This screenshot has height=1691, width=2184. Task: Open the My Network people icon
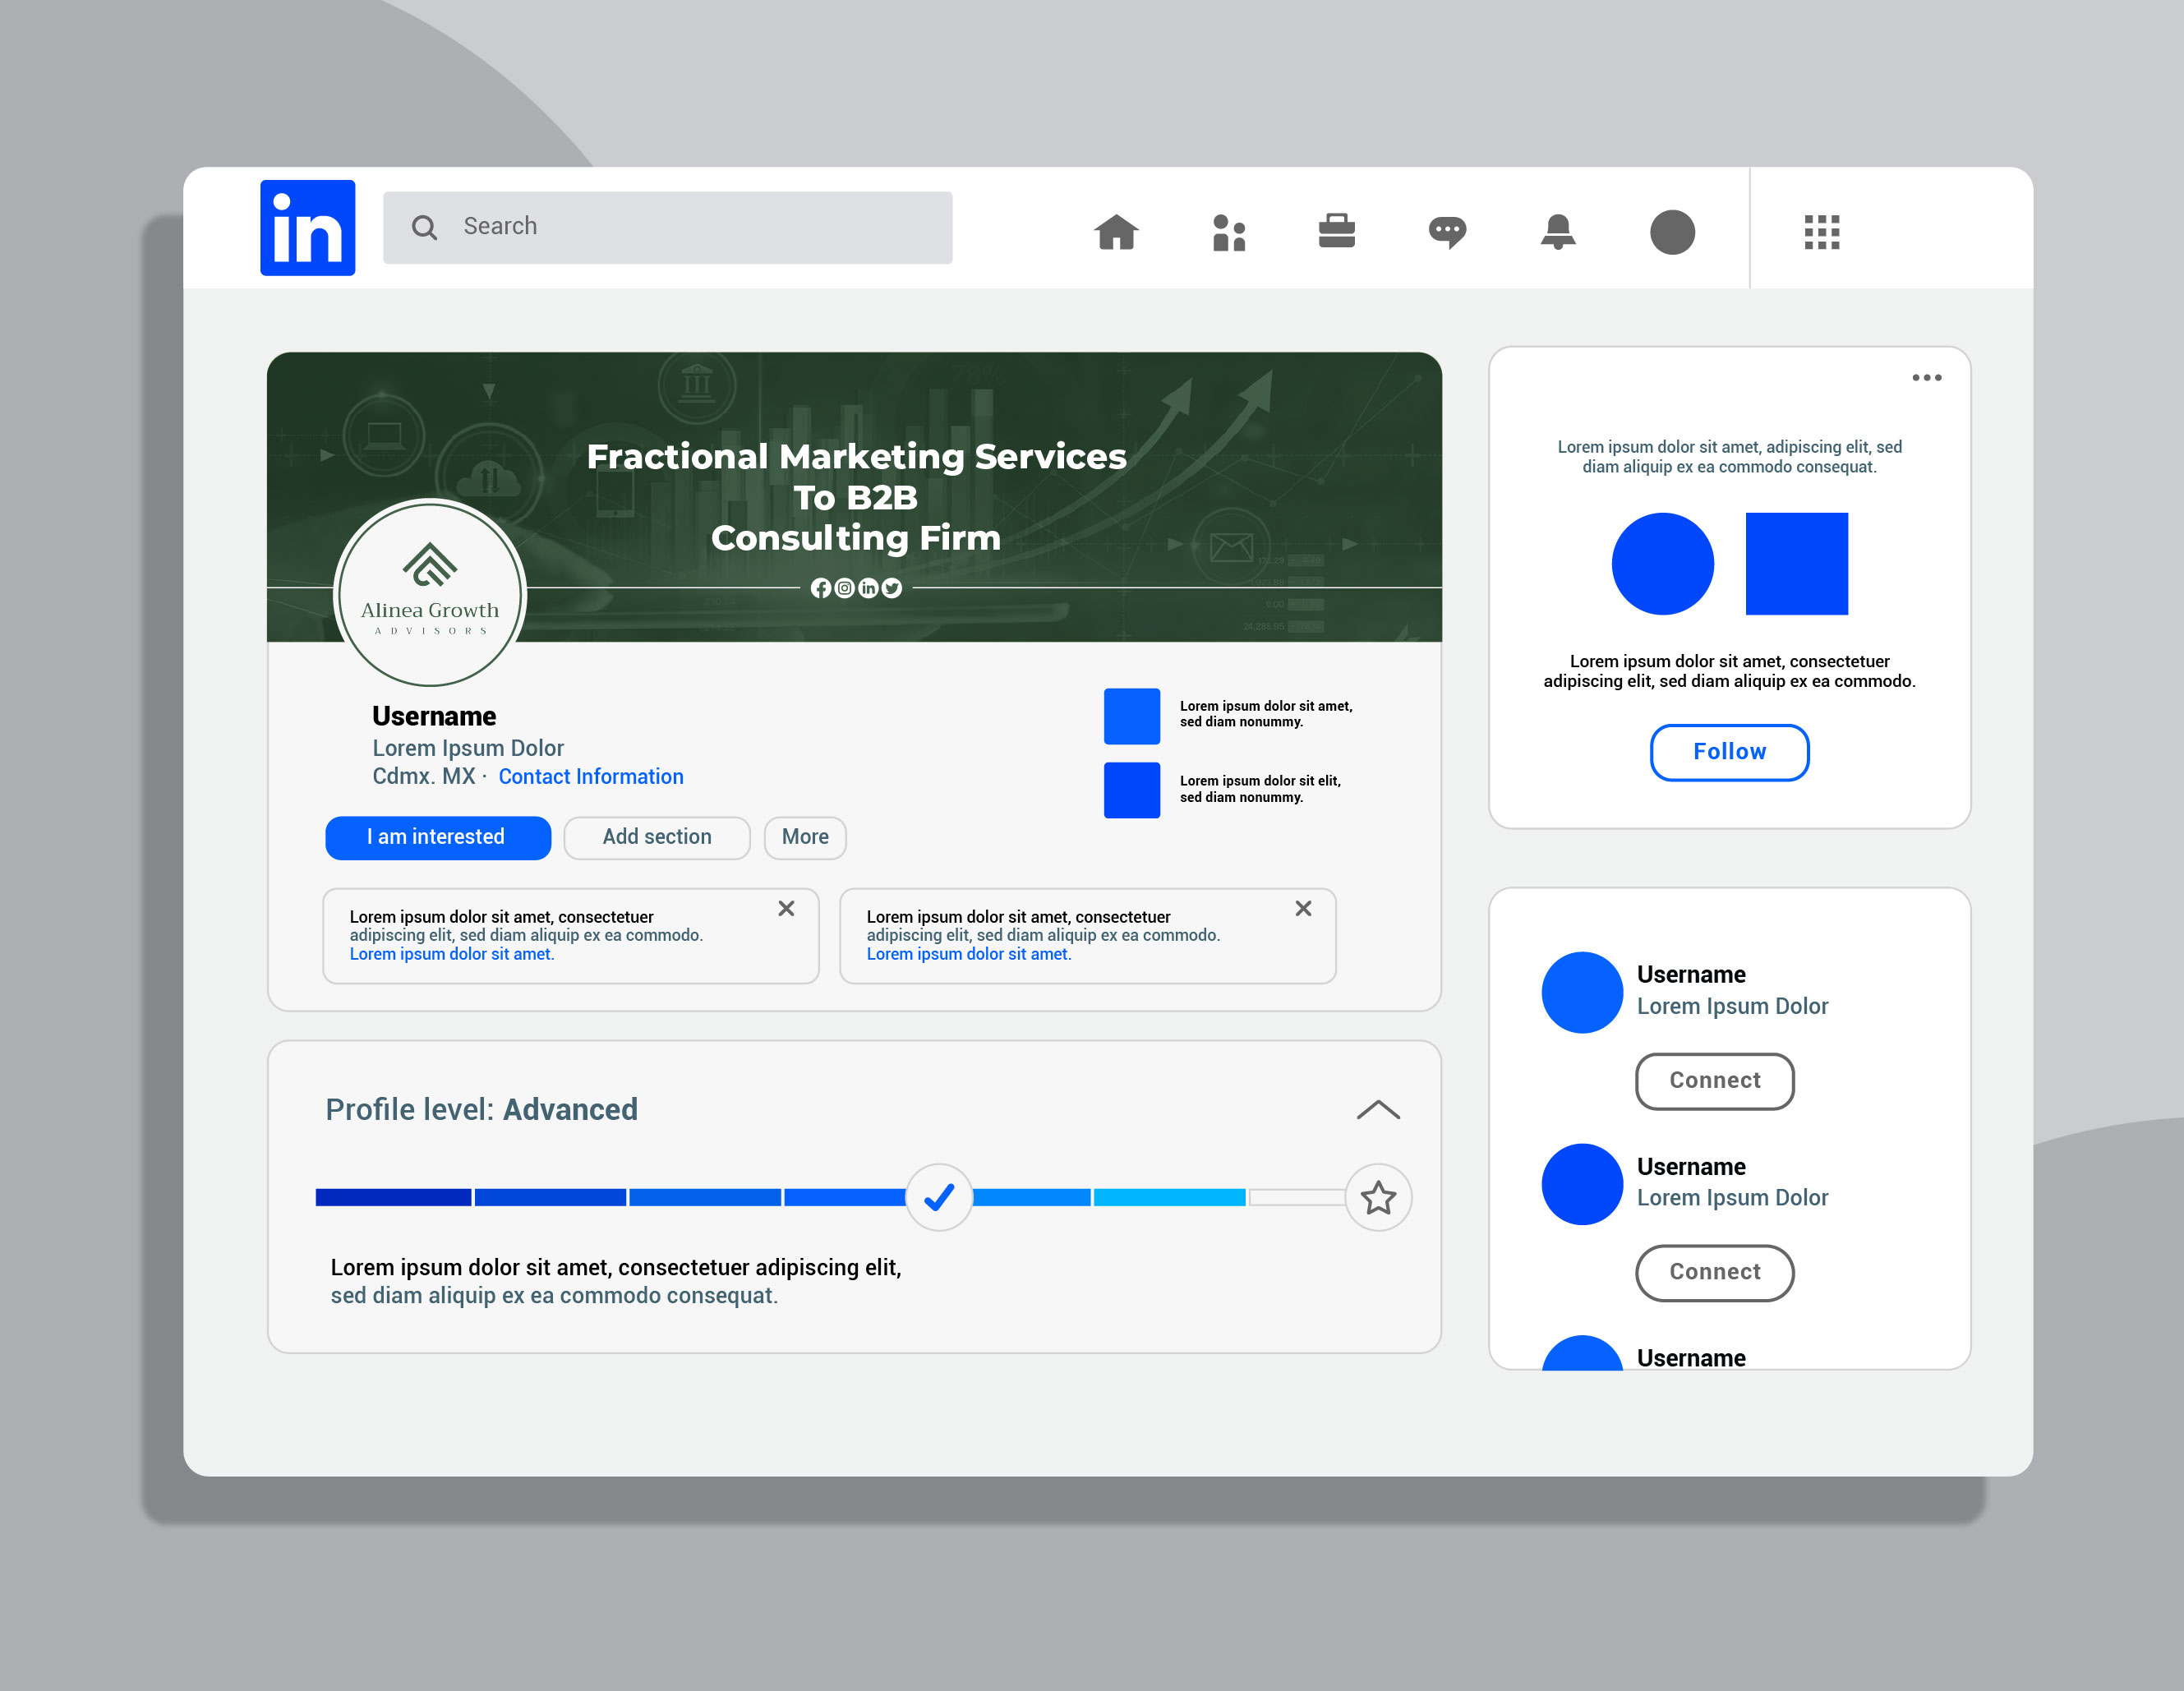tap(1229, 233)
